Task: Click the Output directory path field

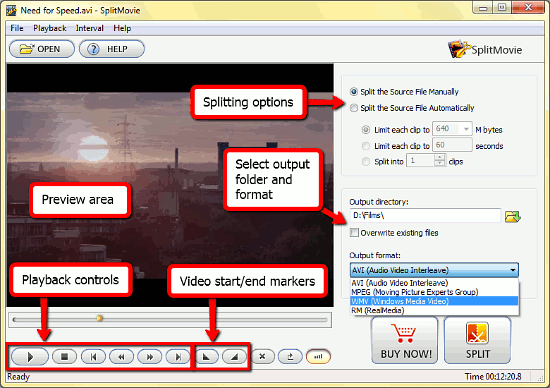Action: pos(425,215)
